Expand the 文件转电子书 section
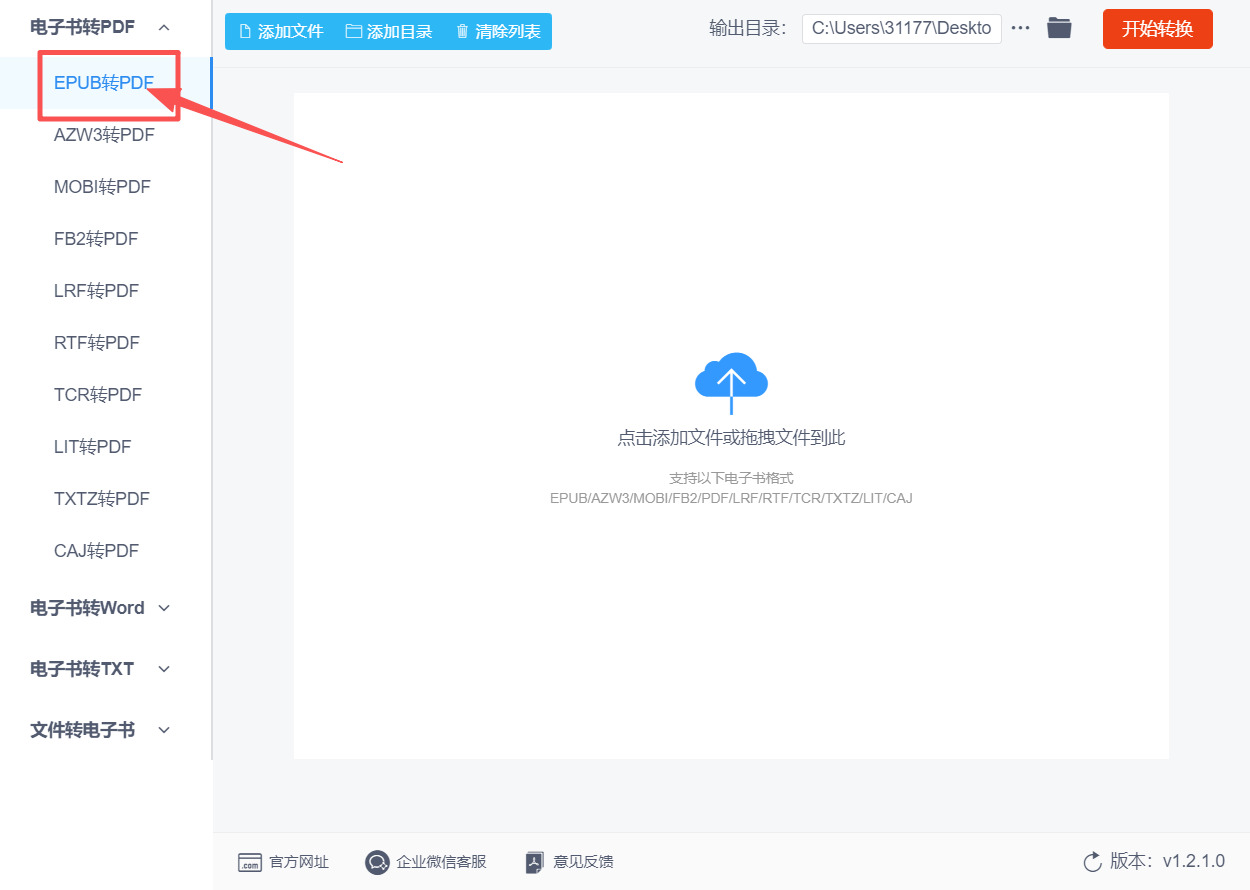 pos(165,730)
